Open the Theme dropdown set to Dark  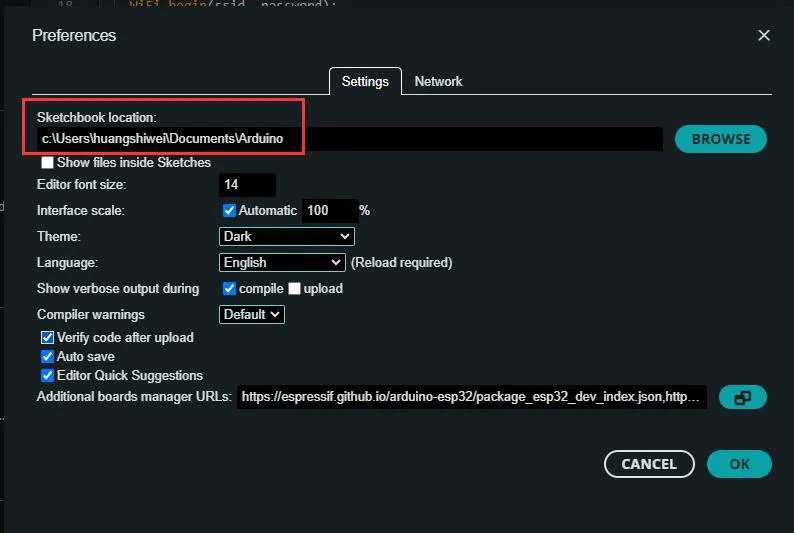coord(287,236)
